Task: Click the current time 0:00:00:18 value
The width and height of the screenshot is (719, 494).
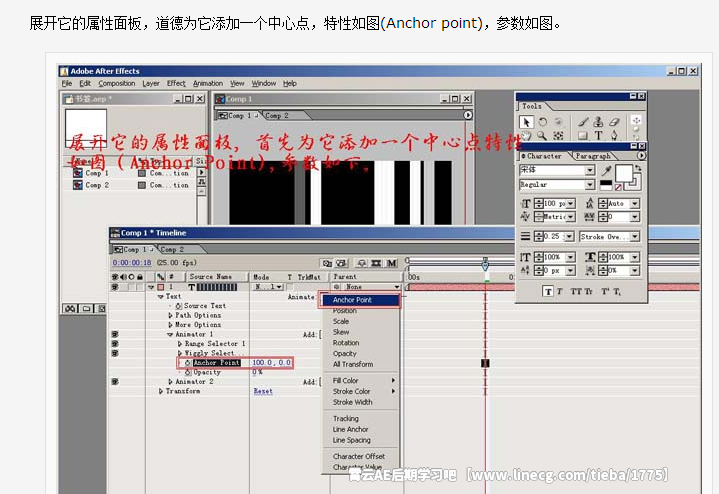Action: (x=132, y=263)
